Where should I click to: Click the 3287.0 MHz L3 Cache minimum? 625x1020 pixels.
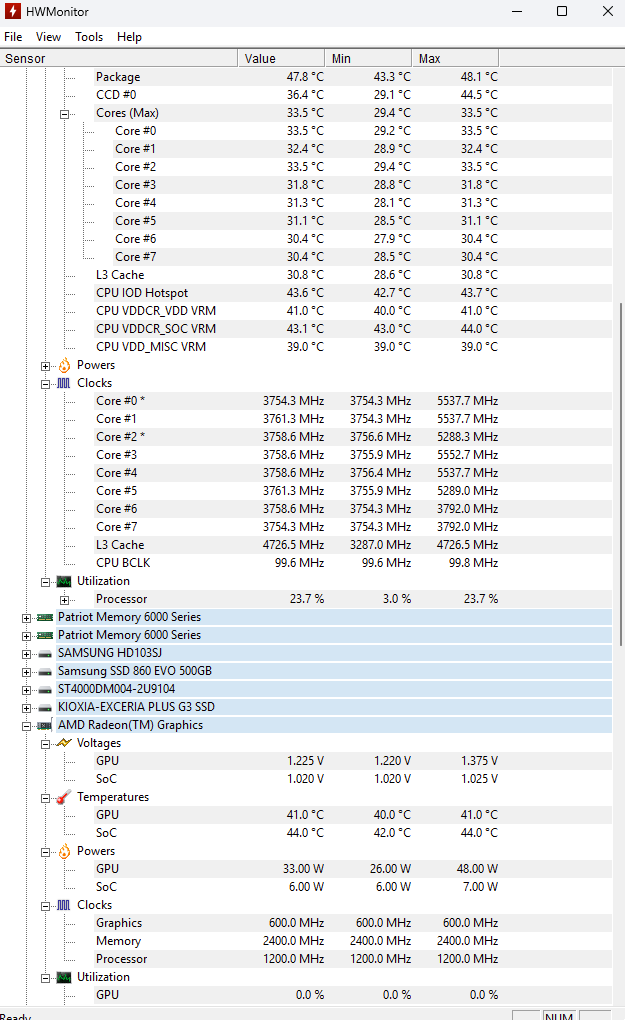[380, 545]
